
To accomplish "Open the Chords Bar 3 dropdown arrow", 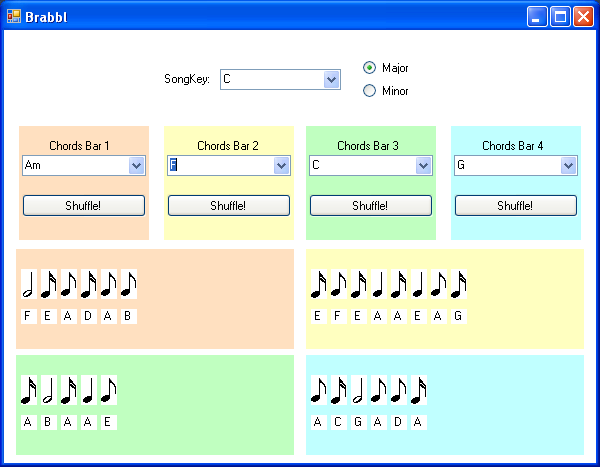I will 423,166.
